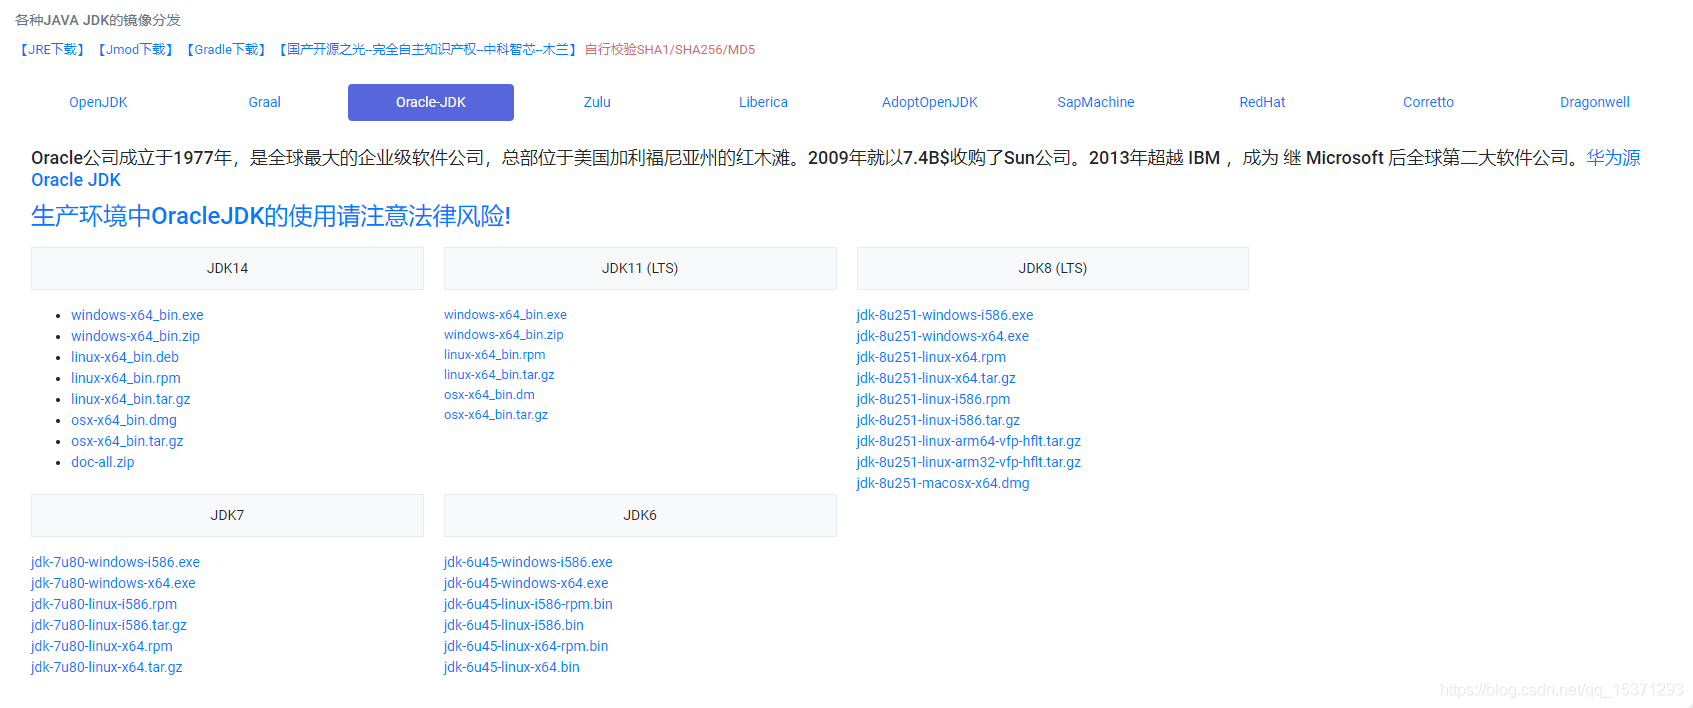Download jdk-6u45-linux-i586.bin
The image size is (1693, 708).
pos(514,625)
